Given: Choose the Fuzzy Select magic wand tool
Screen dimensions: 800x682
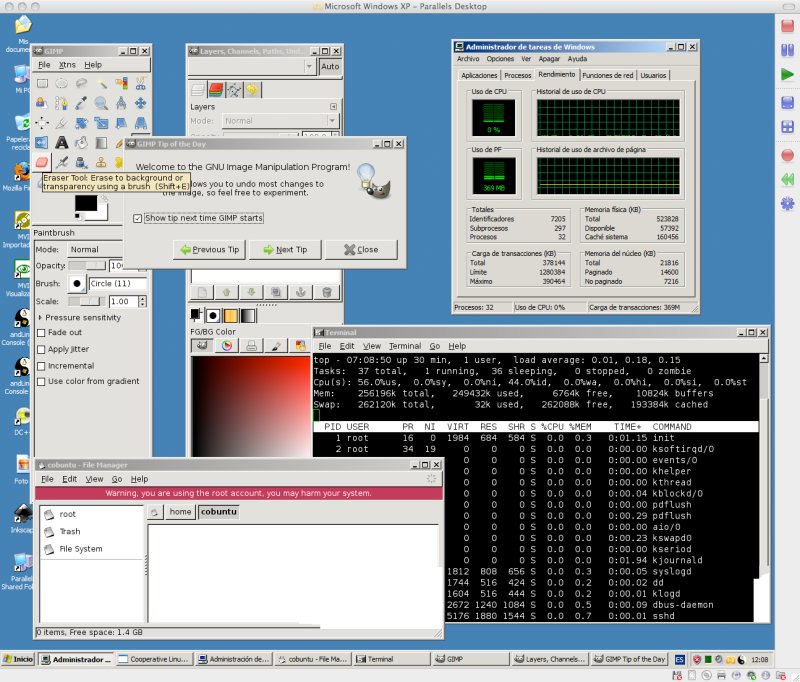Looking at the screenshot, I should 102,83.
